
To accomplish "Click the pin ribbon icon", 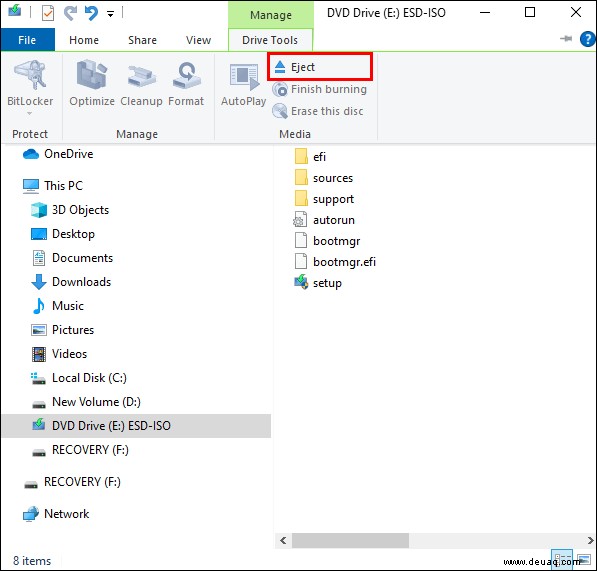I will pos(566,38).
